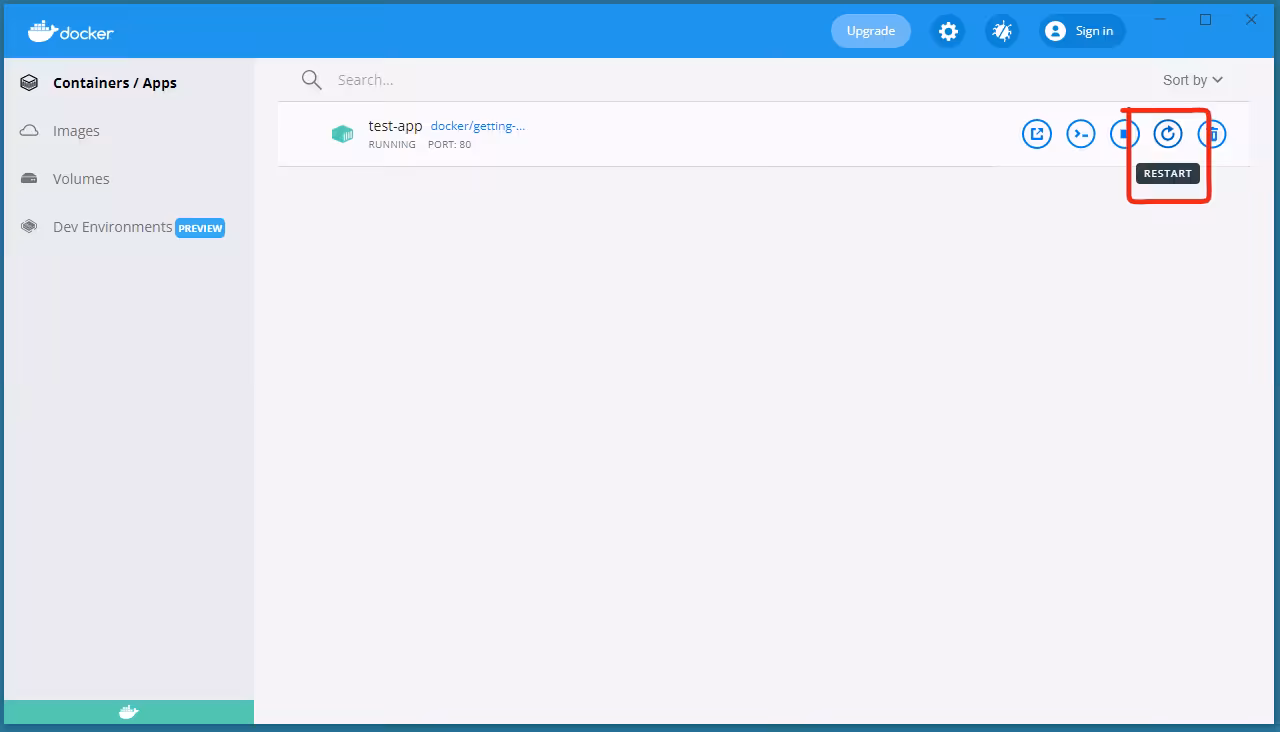The width and height of the screenshot is (1280, 732).
Task: Open the troubleshoot bug icon
Action: tap(1001, 31)
